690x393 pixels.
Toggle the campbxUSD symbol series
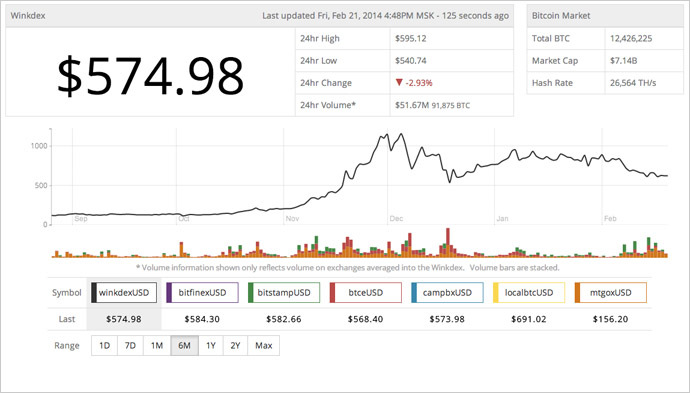pos(447,293)
